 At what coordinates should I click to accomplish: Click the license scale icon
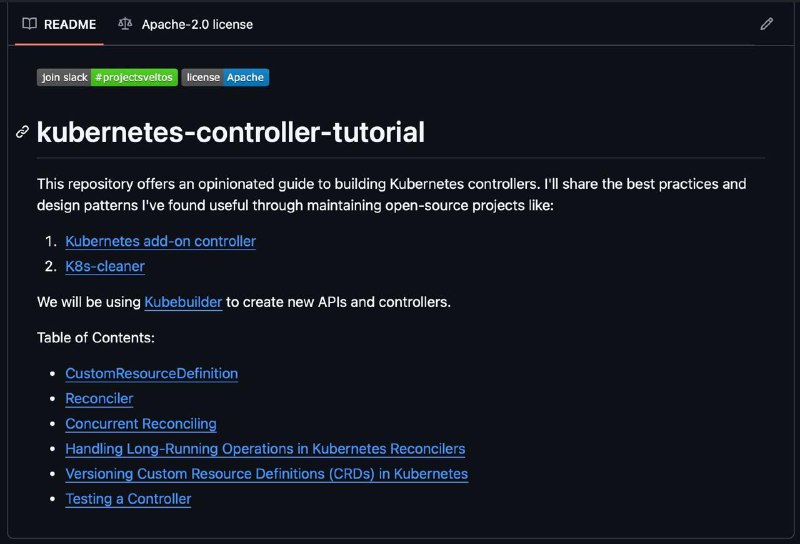pos(125,23)
